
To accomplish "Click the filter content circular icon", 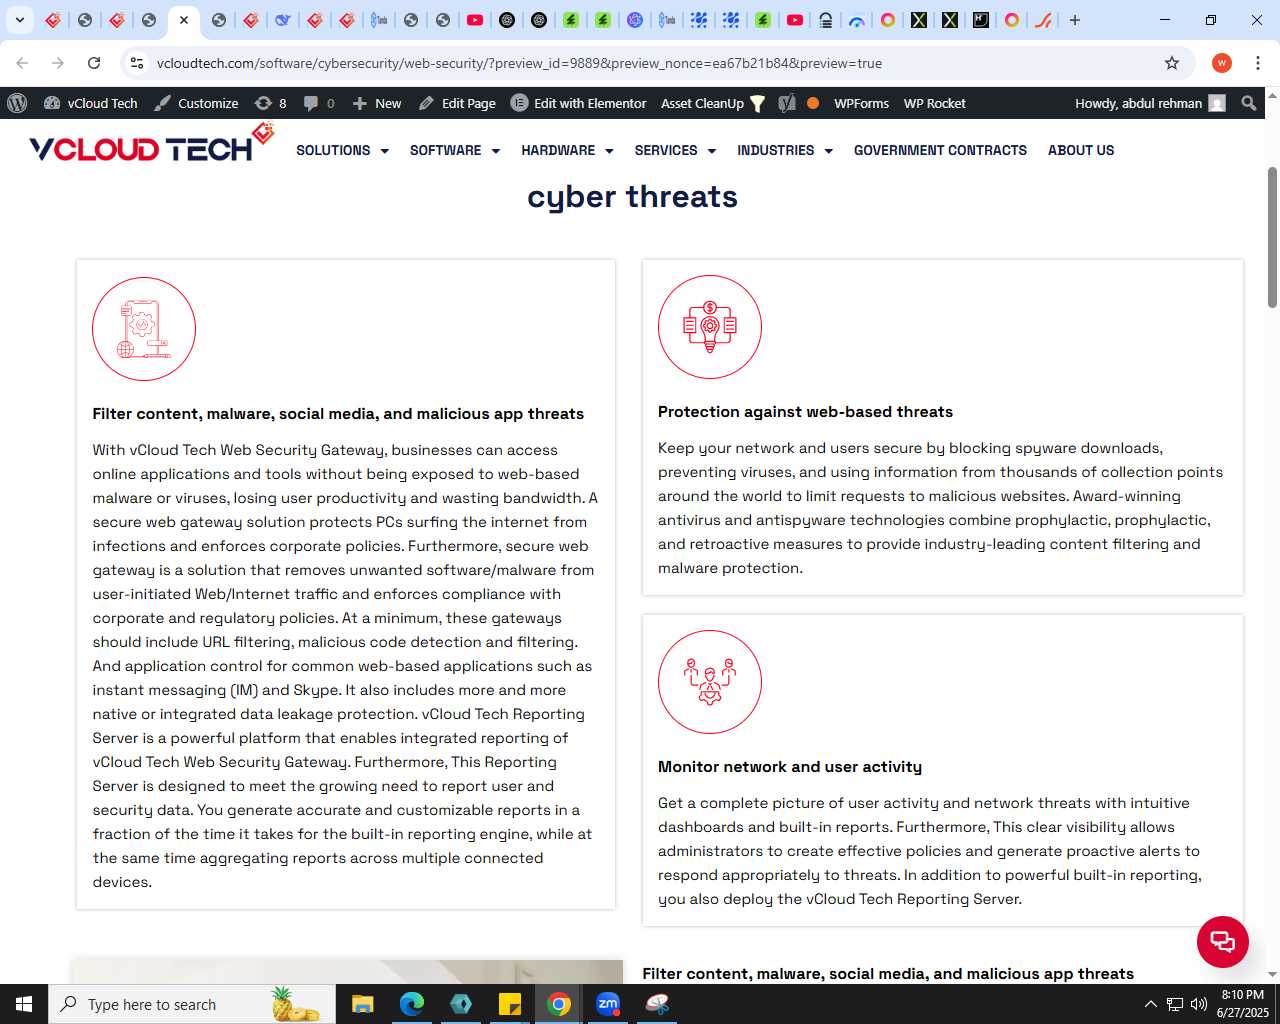I will pyautogui.click(x=144, y=329).
